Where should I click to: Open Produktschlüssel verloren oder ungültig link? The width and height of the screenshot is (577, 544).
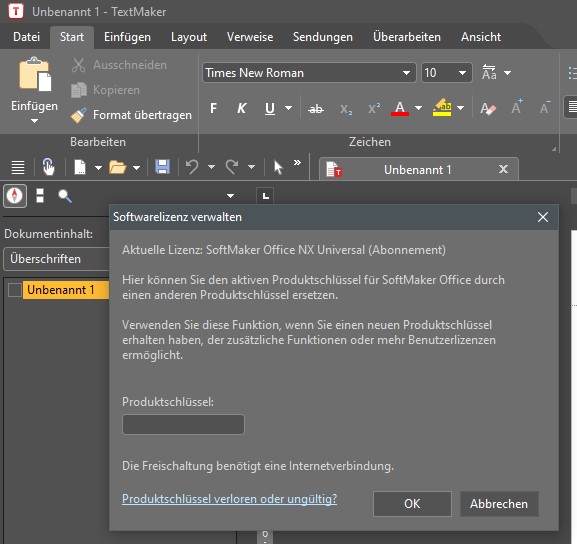point(230,499)
